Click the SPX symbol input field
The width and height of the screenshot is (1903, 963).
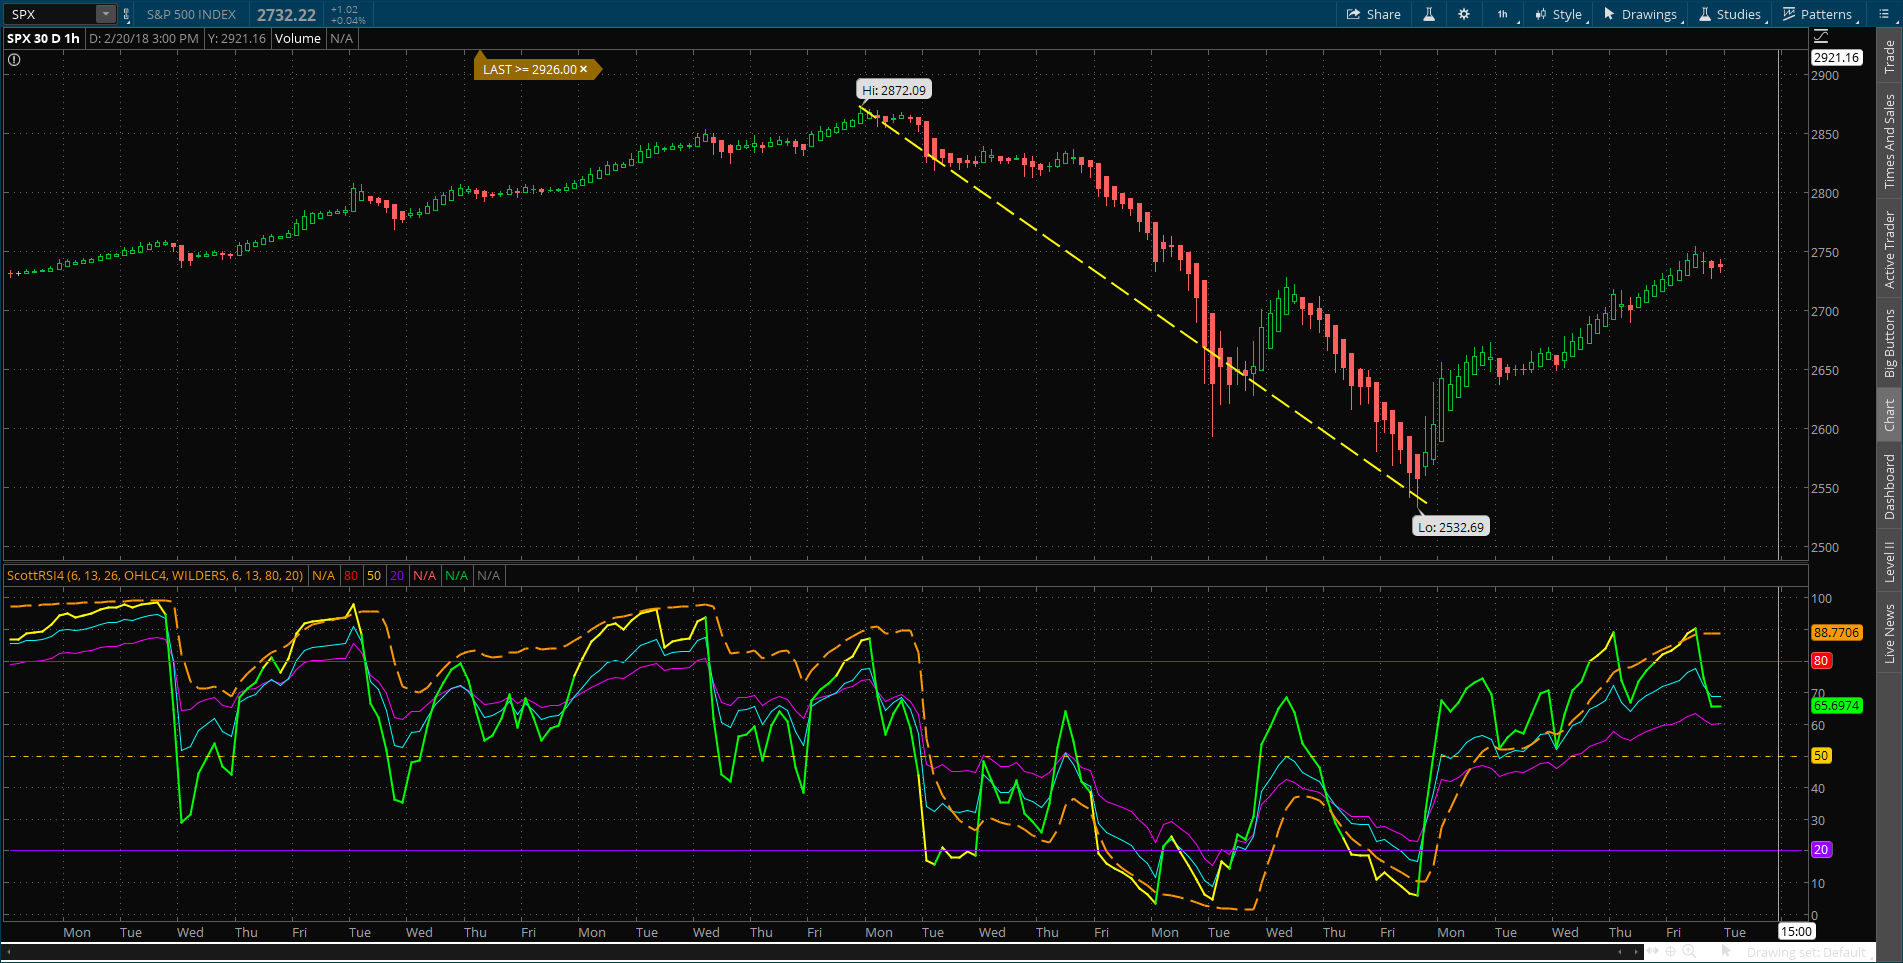point(51,14)
